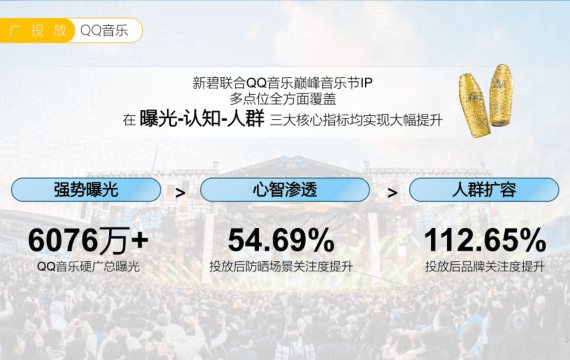The image size is (570, 360).
Task: Click the QQ音乐硬广总曝光 caption
Action: [88, 267]
